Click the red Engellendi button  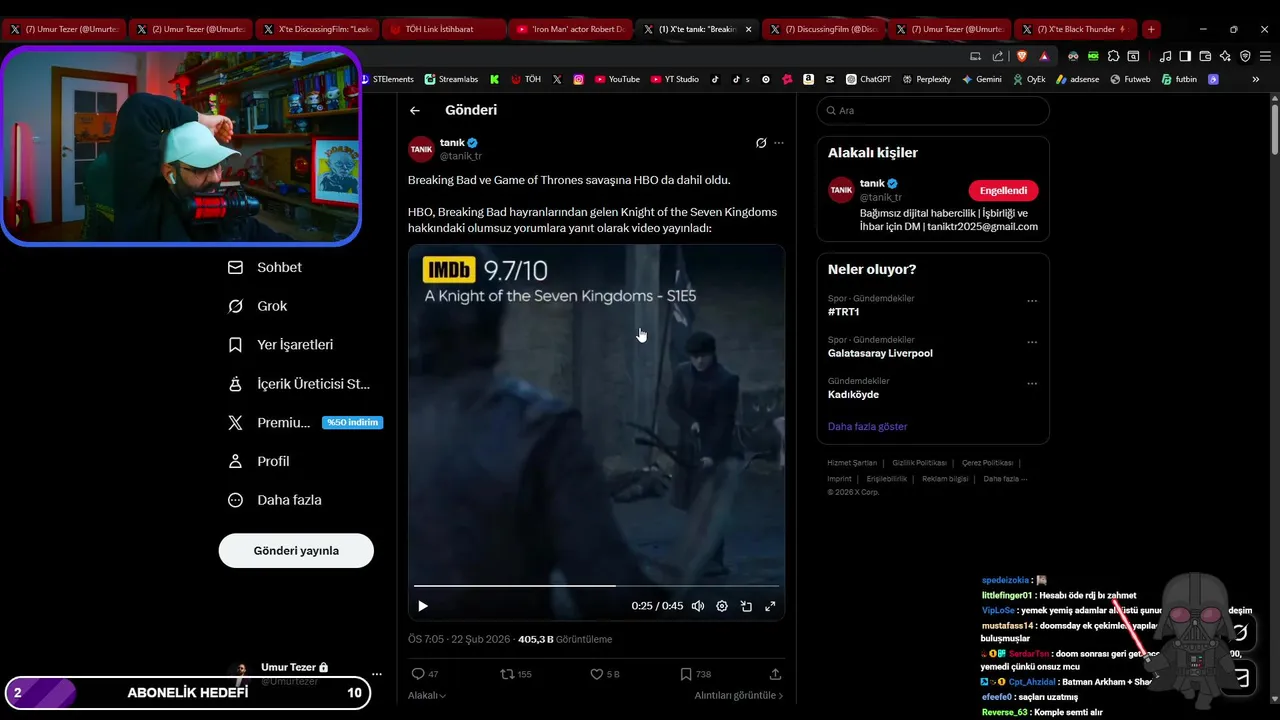click(x=1003, y=191)
